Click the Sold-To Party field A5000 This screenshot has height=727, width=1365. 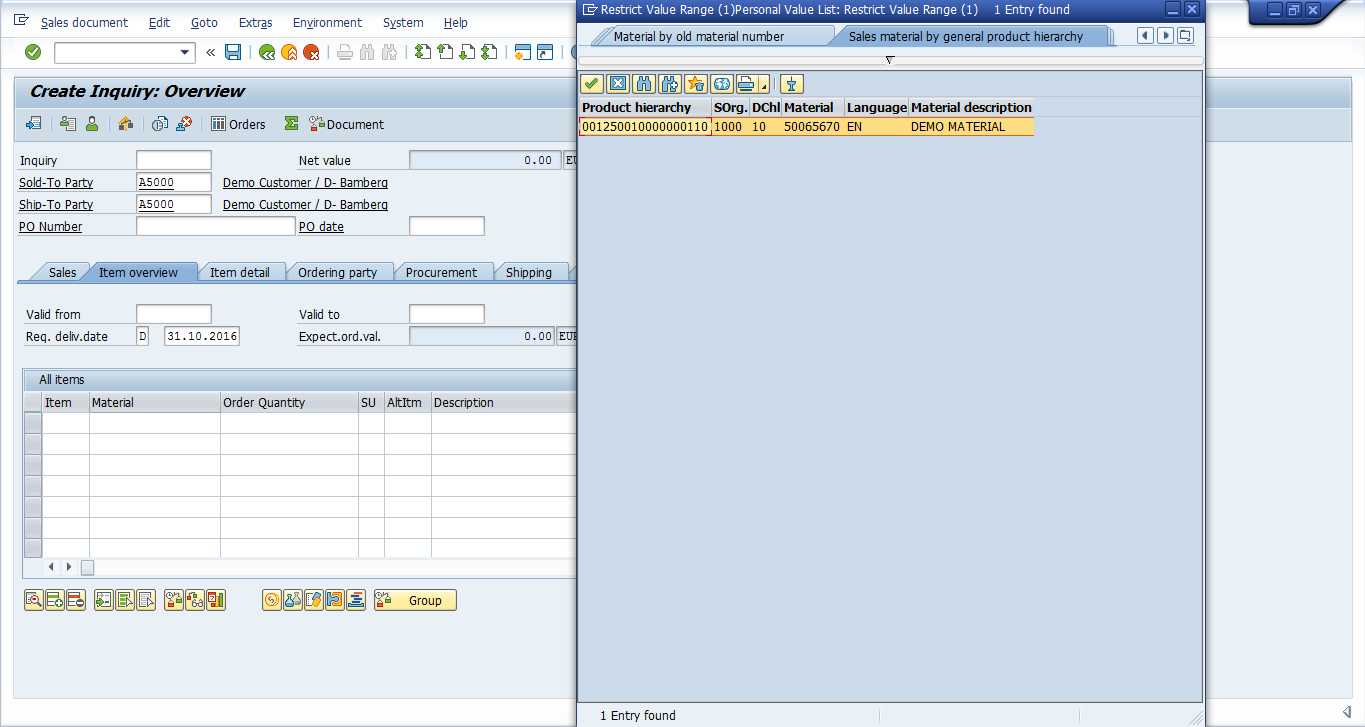[x=174, y=182]
